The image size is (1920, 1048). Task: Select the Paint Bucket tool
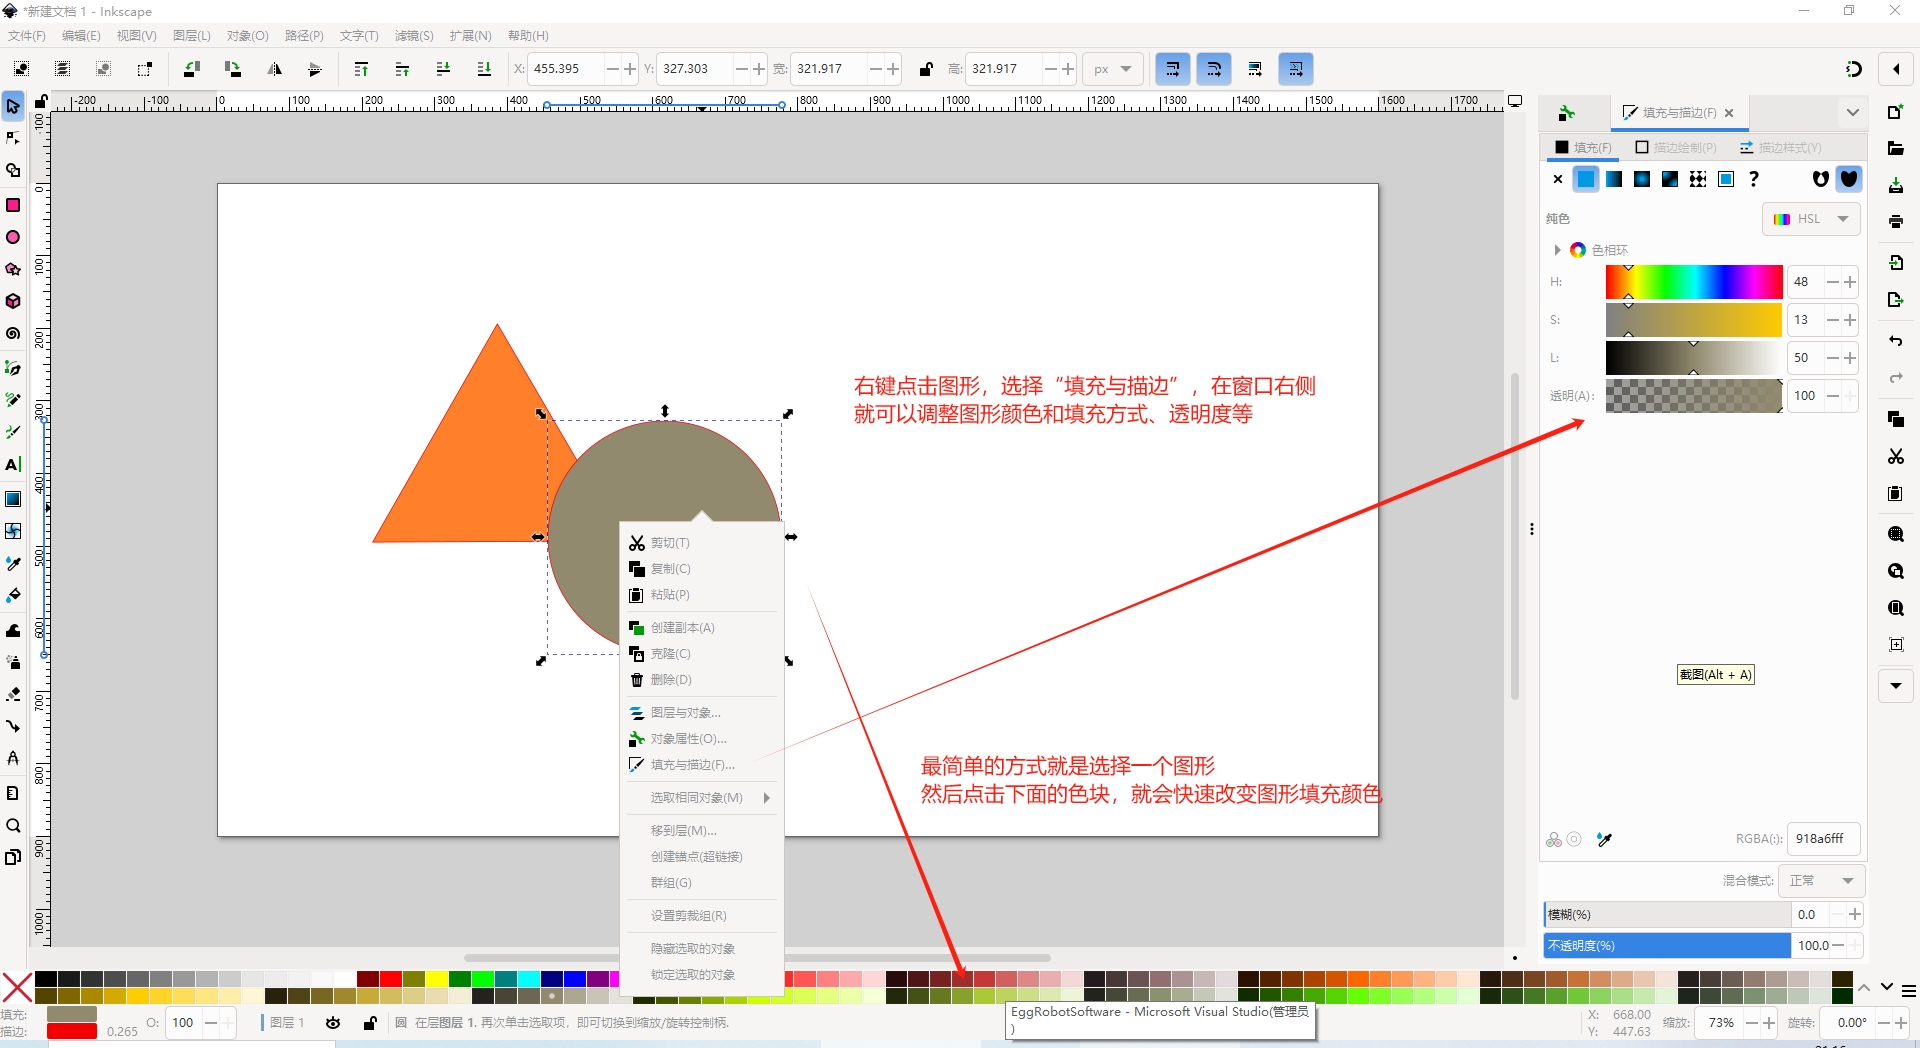click(x=13, y=595)
